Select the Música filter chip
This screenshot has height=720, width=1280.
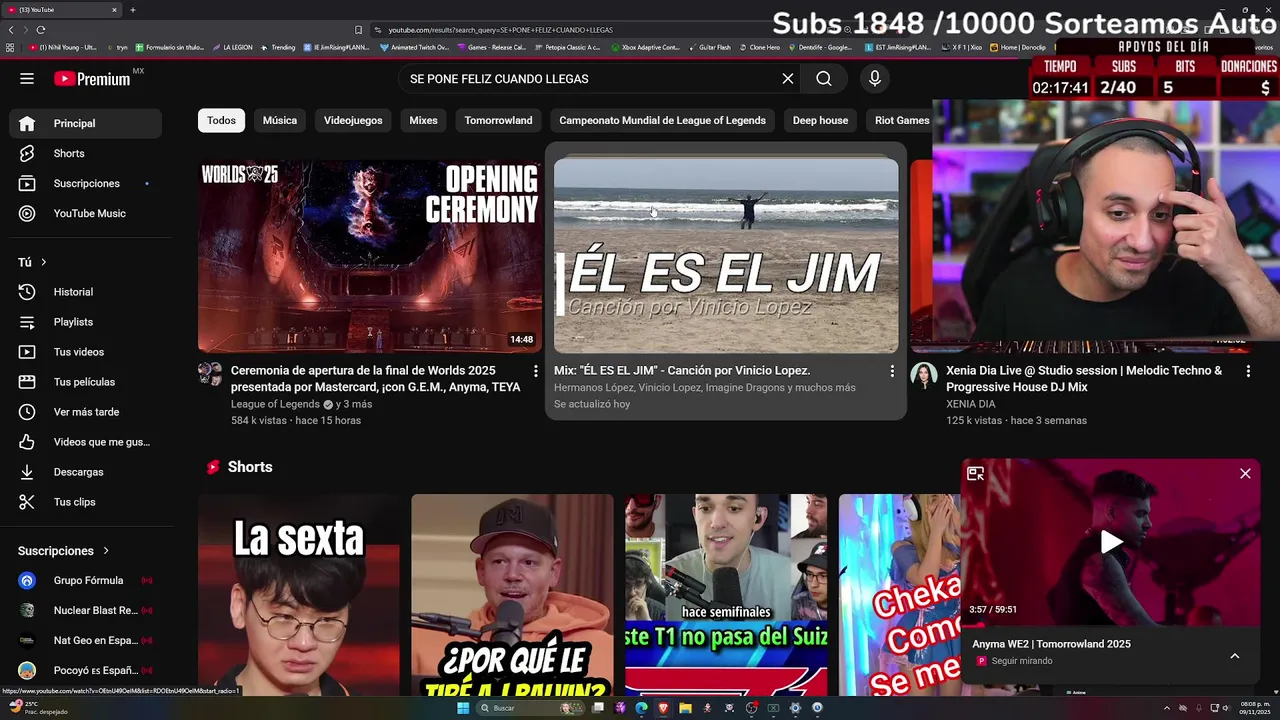280,120
